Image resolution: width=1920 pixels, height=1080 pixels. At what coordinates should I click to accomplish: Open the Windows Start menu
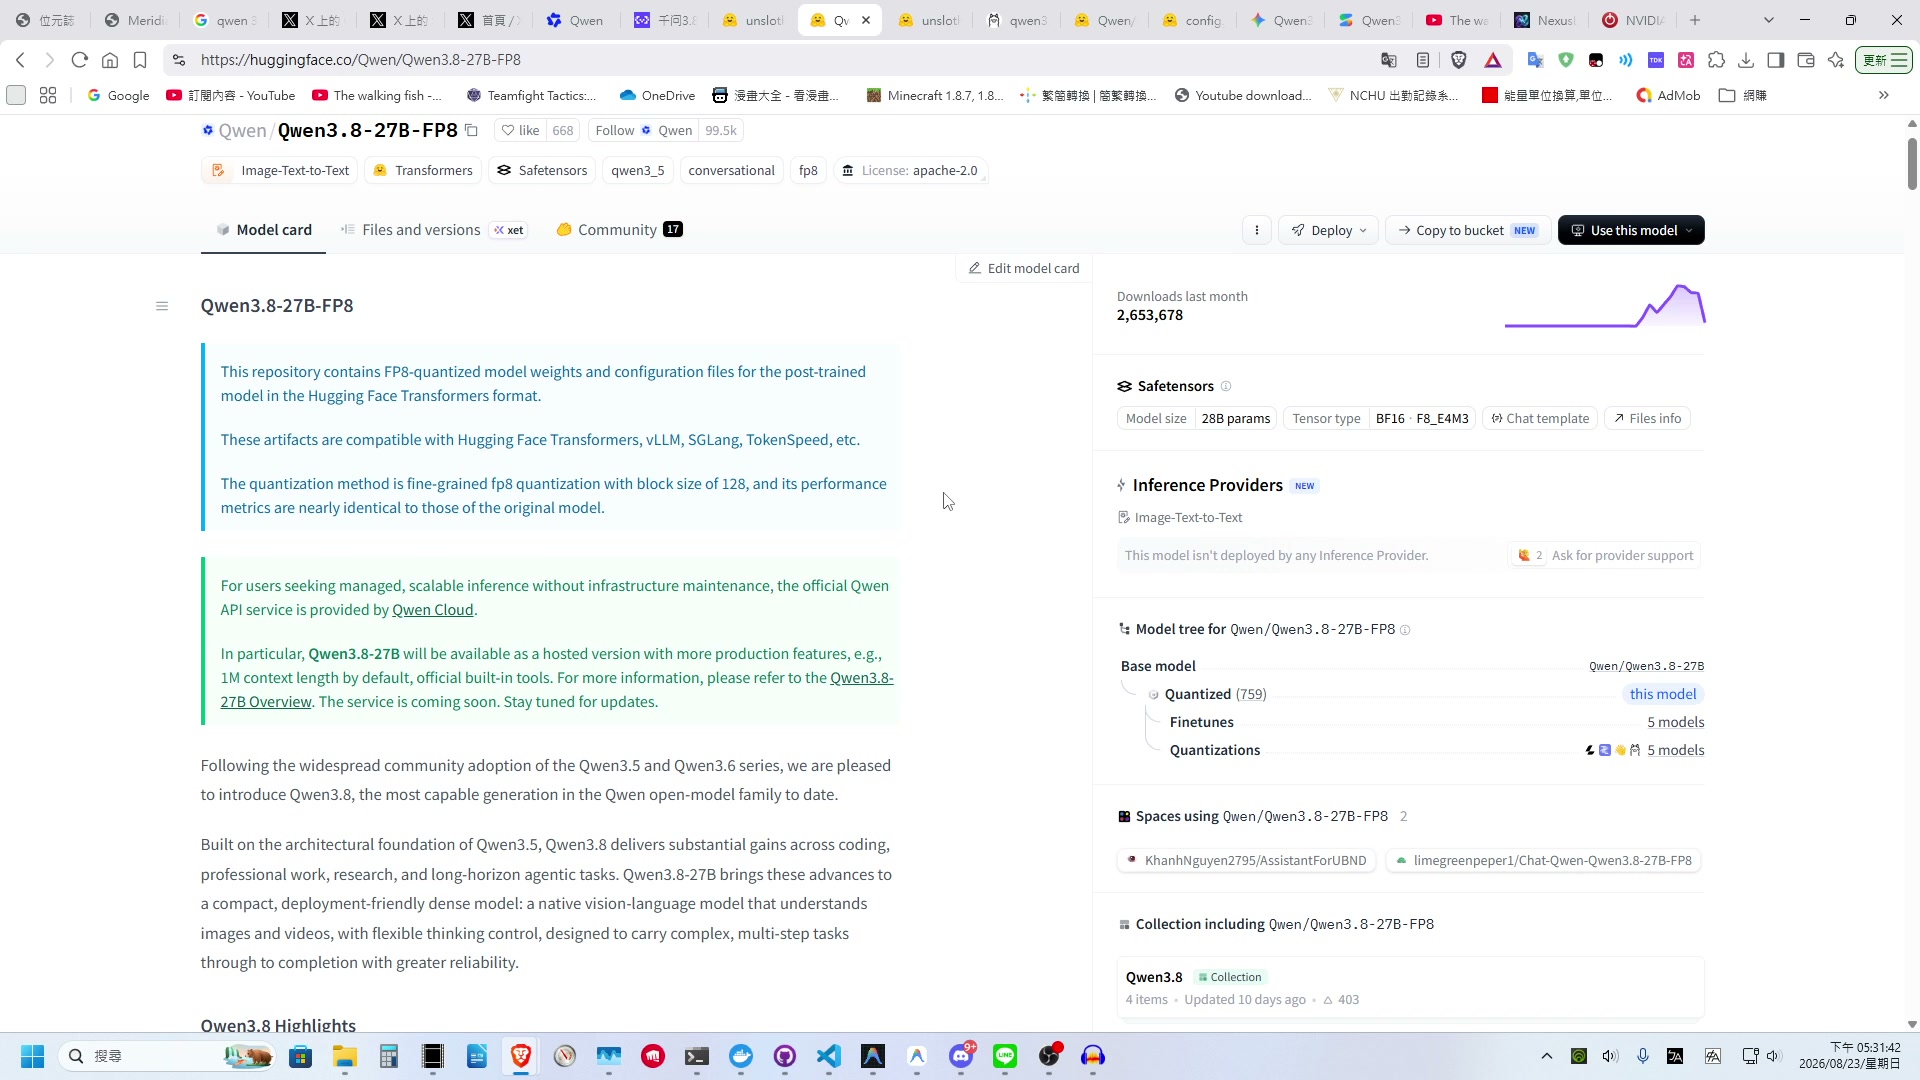[32, 1056]
